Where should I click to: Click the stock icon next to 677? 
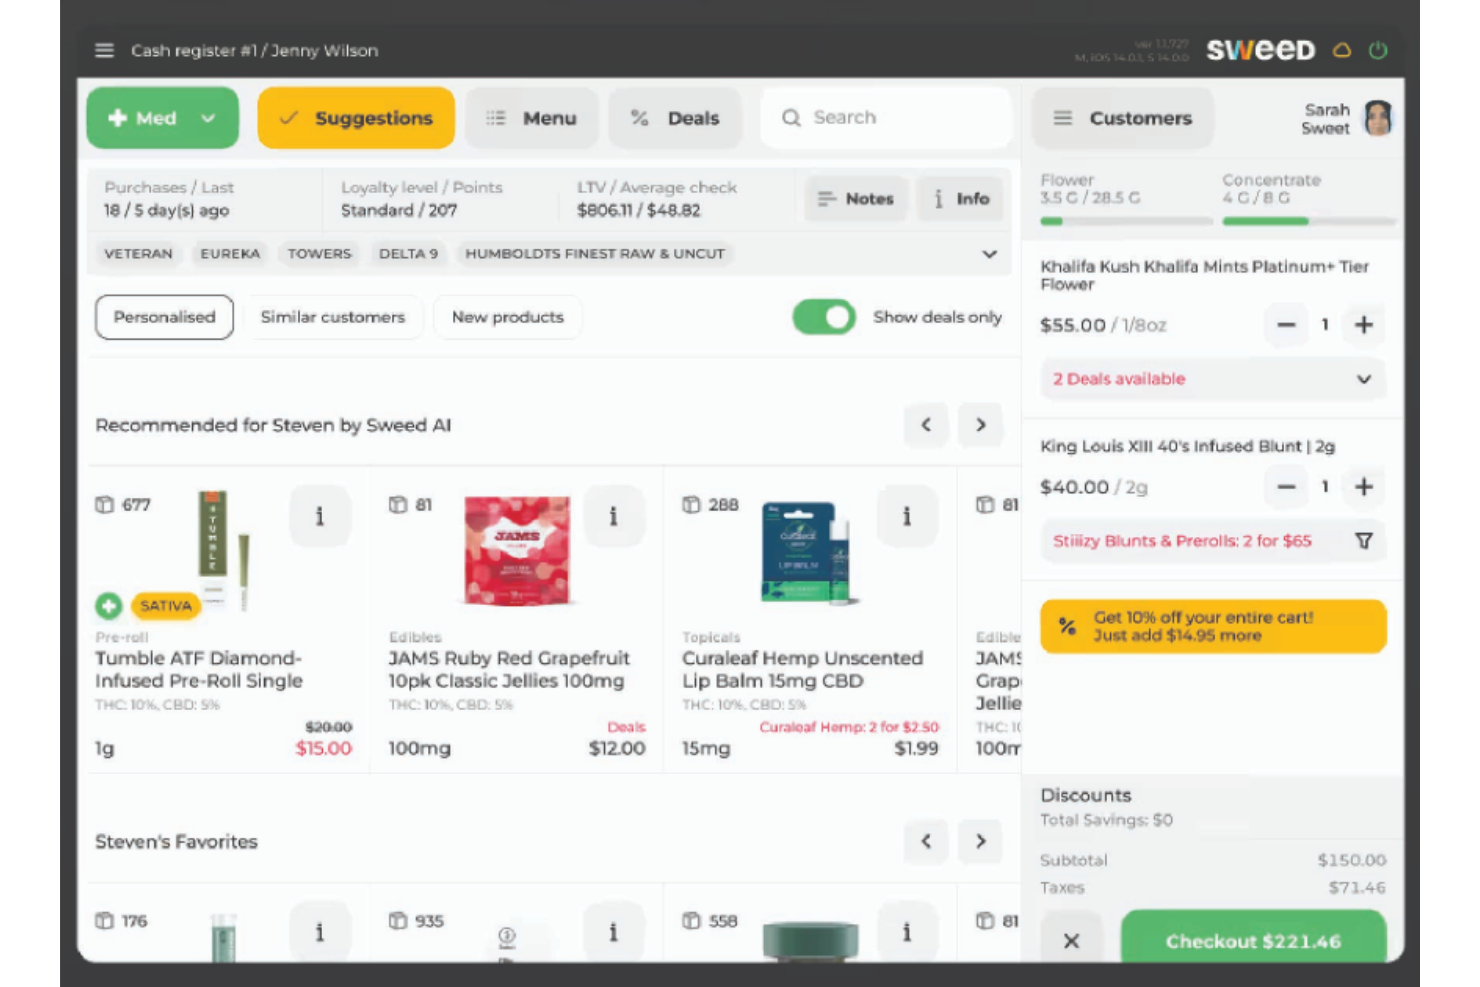(x=104, y=505)
